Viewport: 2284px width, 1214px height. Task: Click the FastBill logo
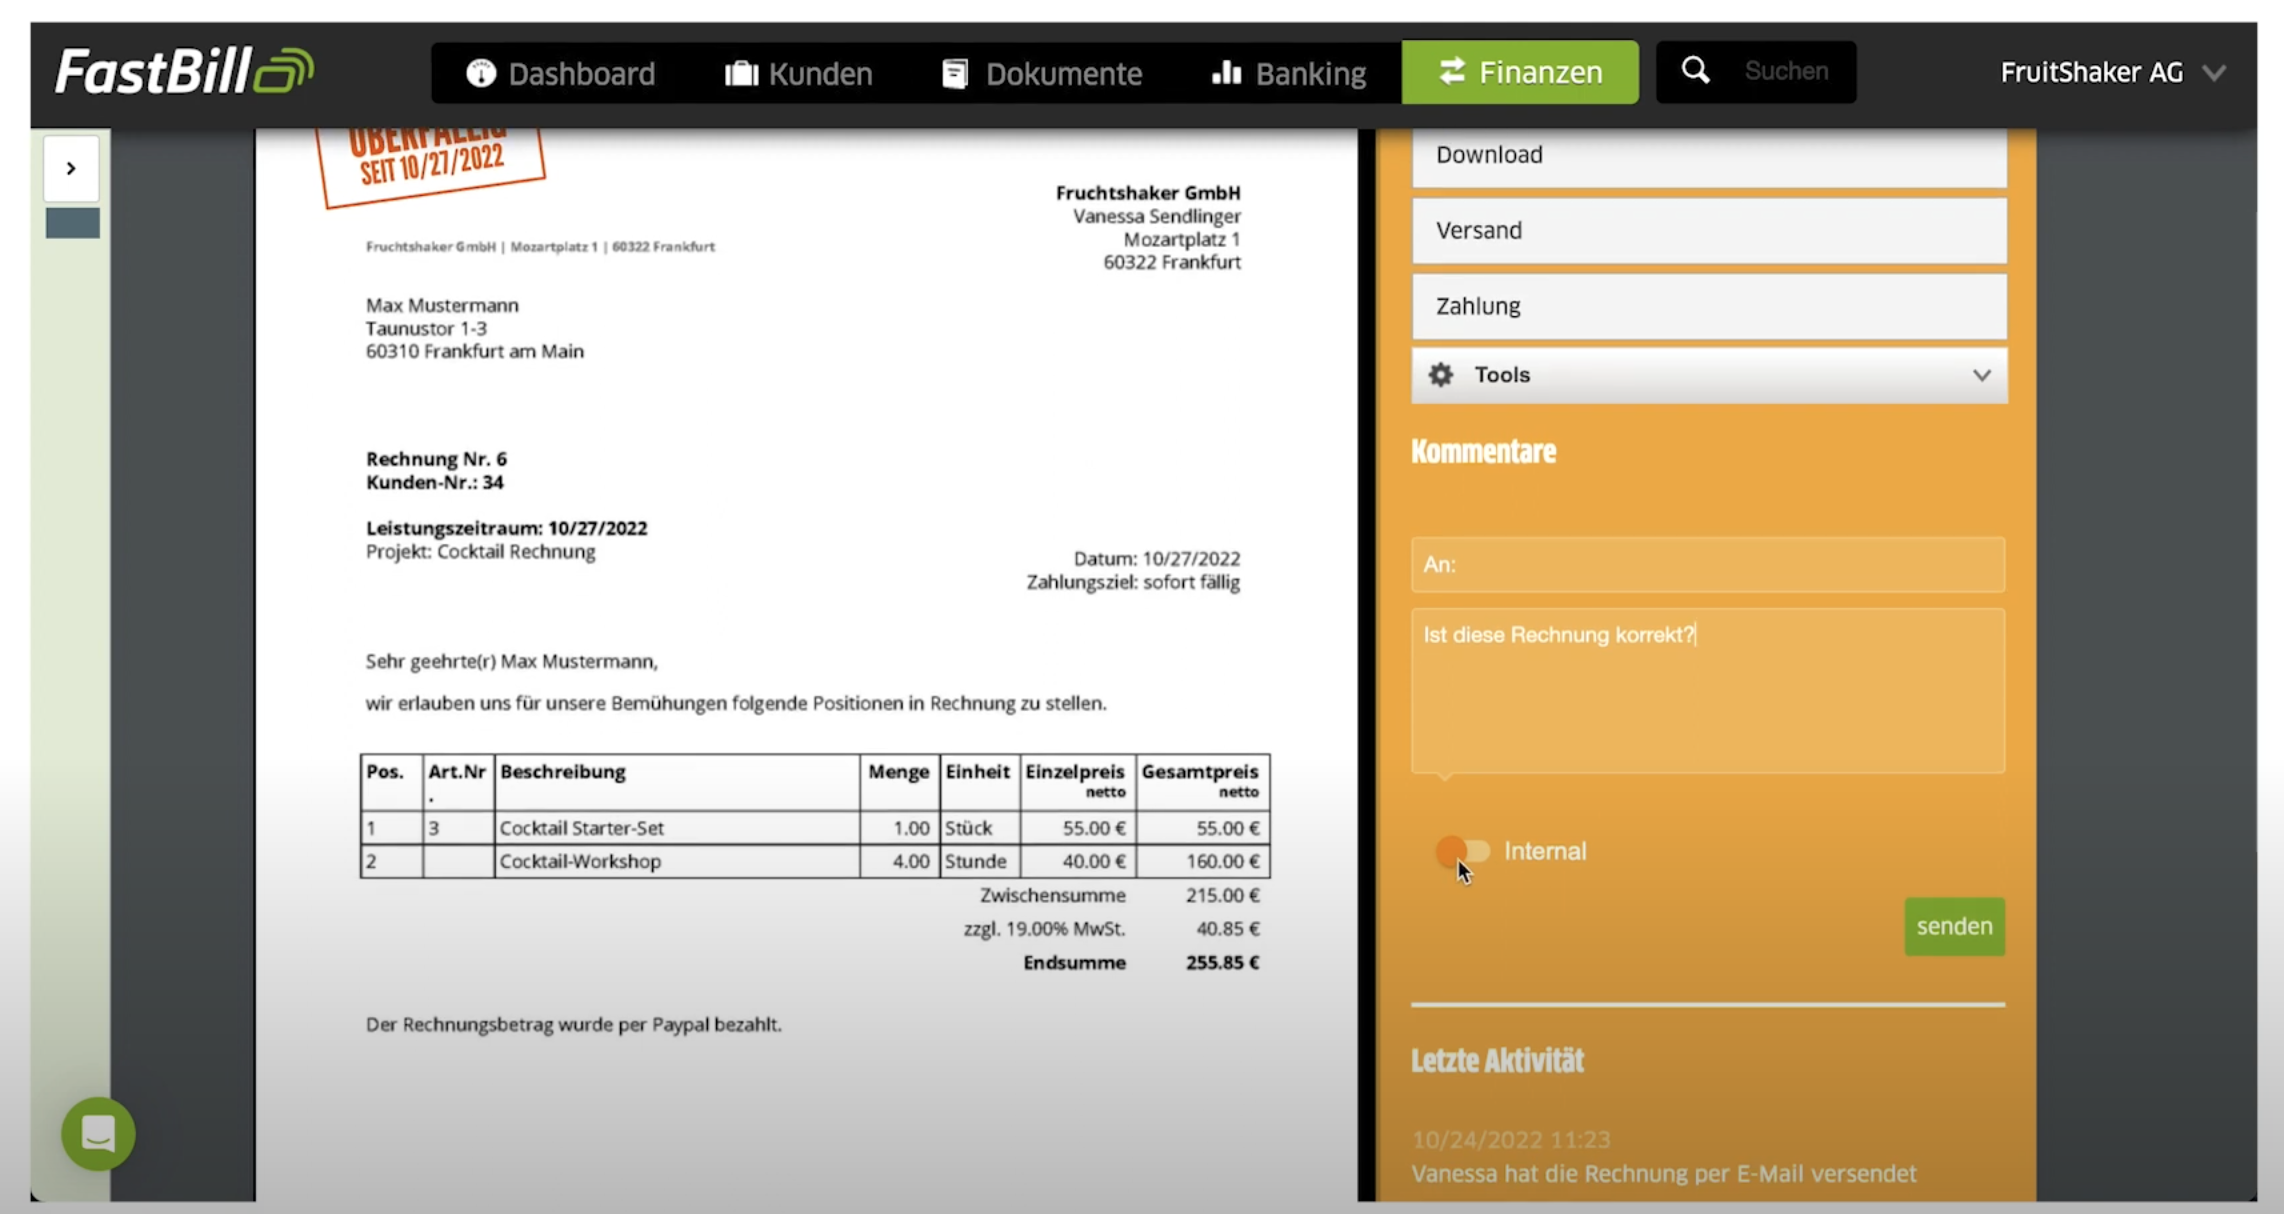(x=184, y=72)
